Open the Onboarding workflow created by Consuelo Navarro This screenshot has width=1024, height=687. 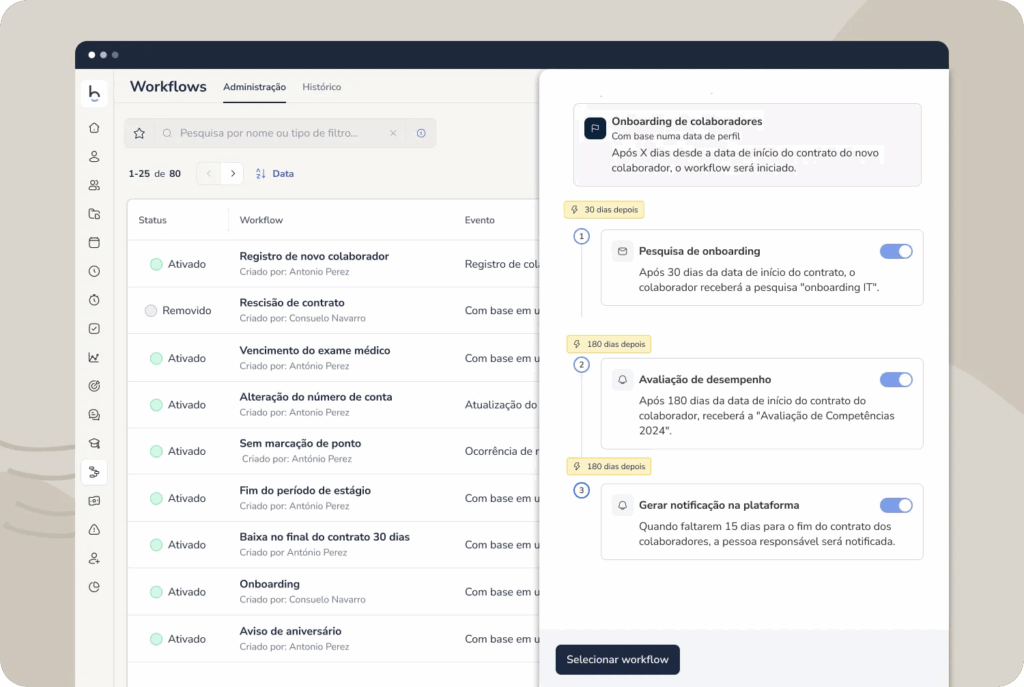point(270,583)
